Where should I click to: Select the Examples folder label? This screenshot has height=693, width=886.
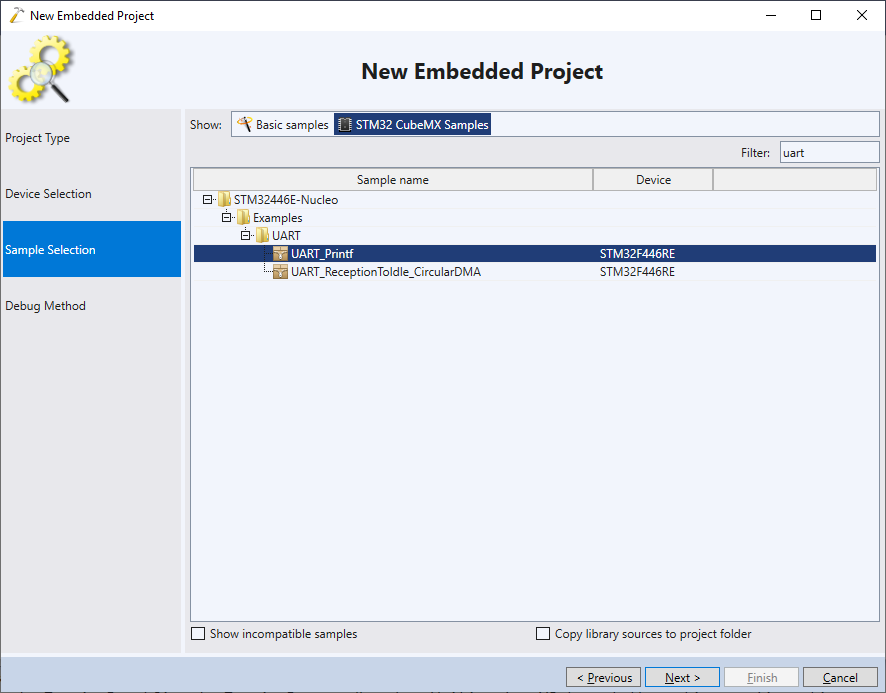(x=277, y=218)
